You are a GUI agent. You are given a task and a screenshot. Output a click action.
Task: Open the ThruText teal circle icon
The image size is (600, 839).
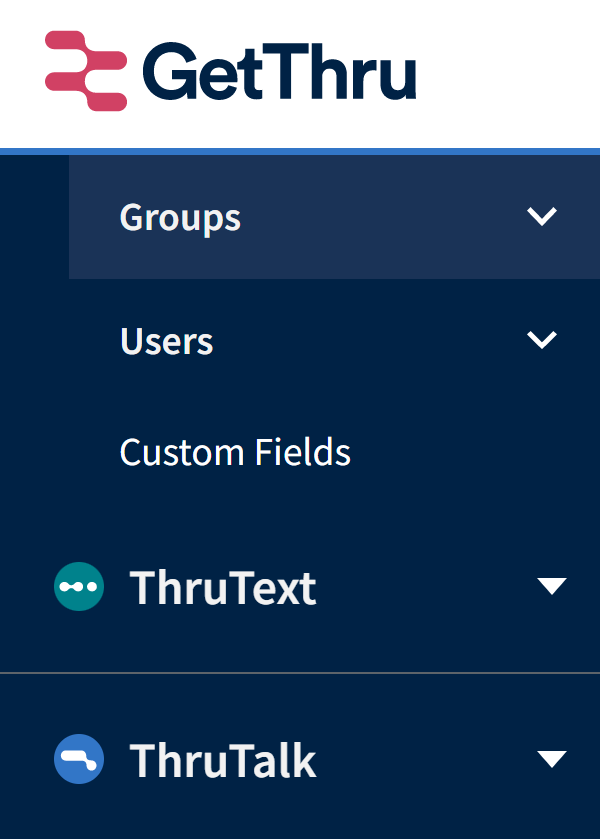[x=79, y=586]
